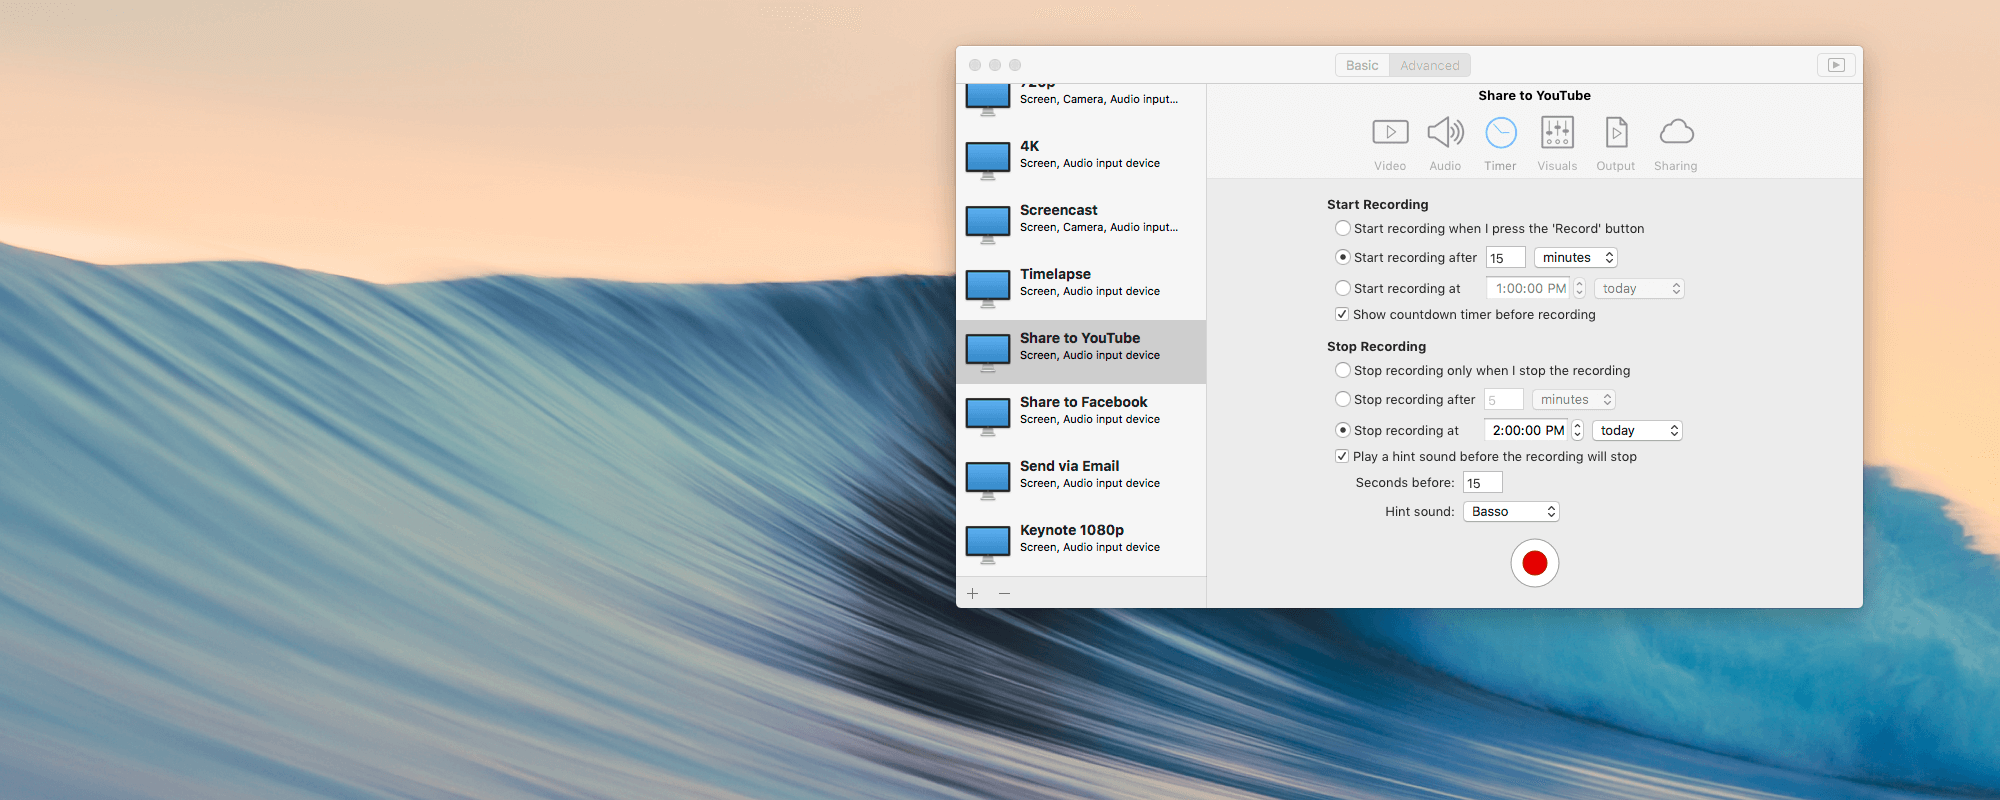Screen dimensions: 2000x800
Task: Open the start delay minutes unit dropdown
Action: click(1576, 258)
